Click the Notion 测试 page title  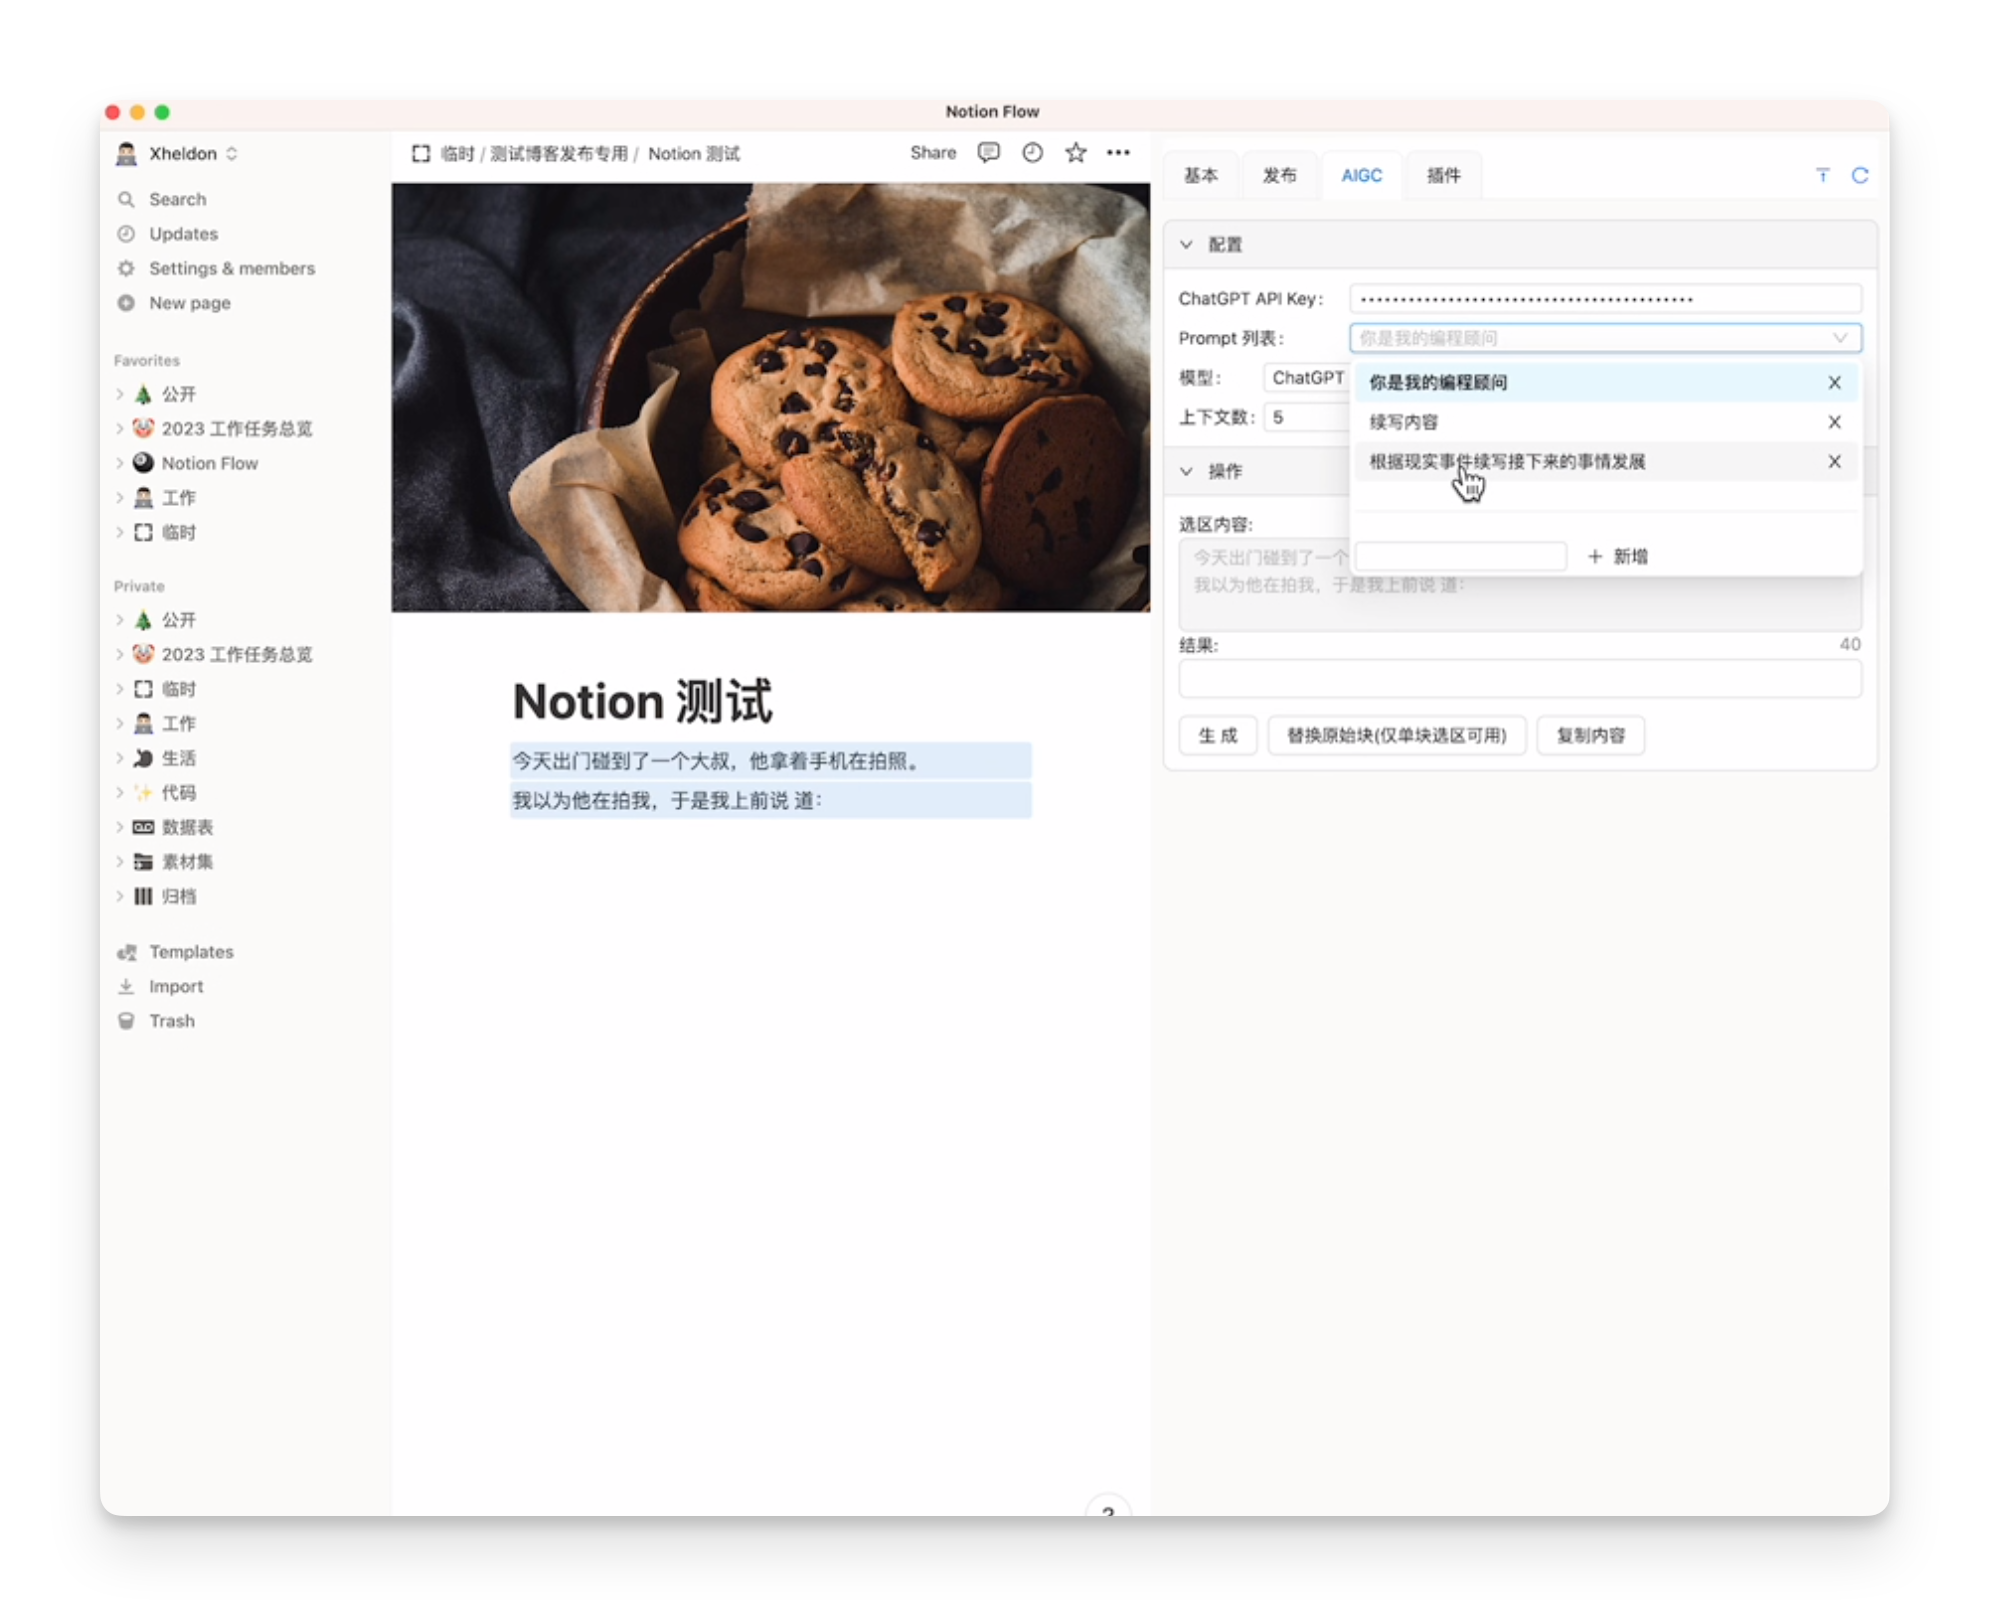[642, 701]
